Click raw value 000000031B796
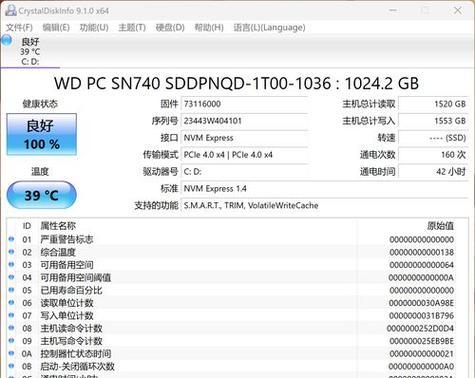Image resolution: width=475 pixels, height=378 pixels. click(x=421, y=316)
